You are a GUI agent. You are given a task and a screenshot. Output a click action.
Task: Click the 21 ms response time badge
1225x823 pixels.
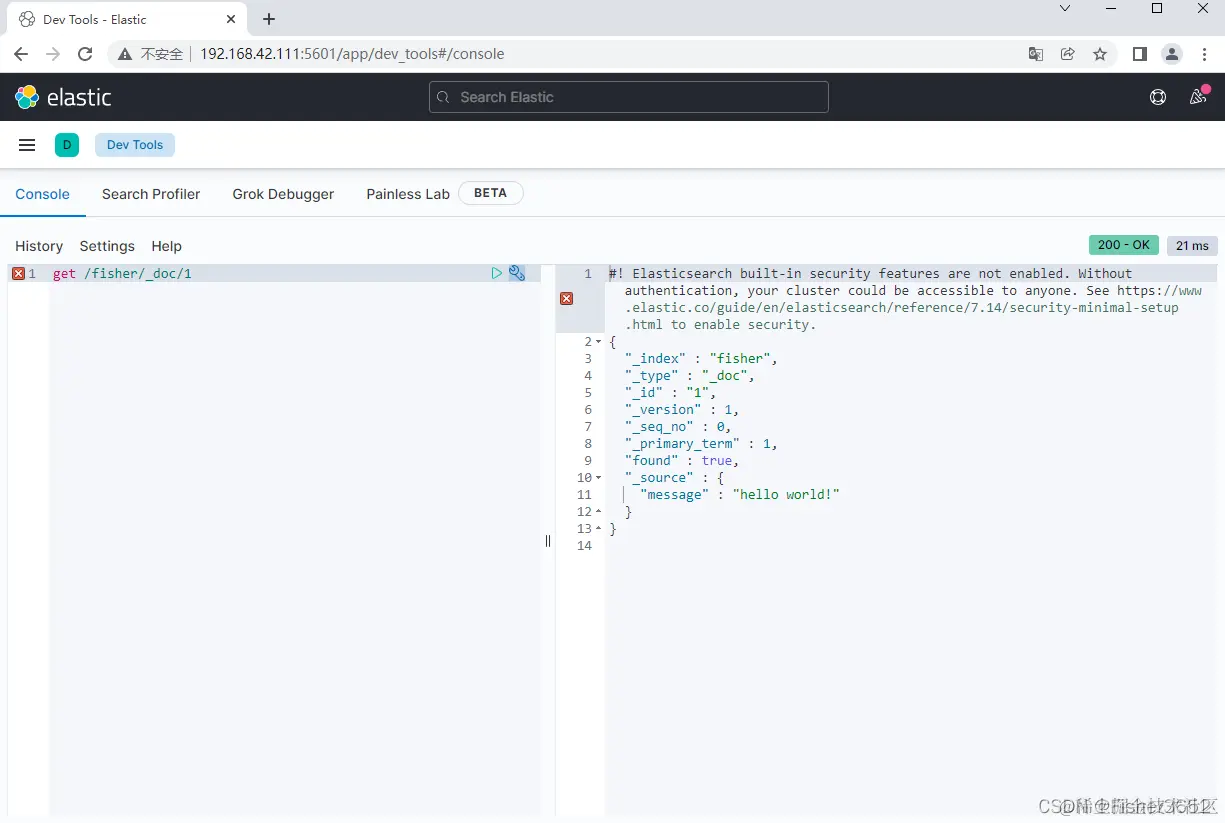point(1192,245)
